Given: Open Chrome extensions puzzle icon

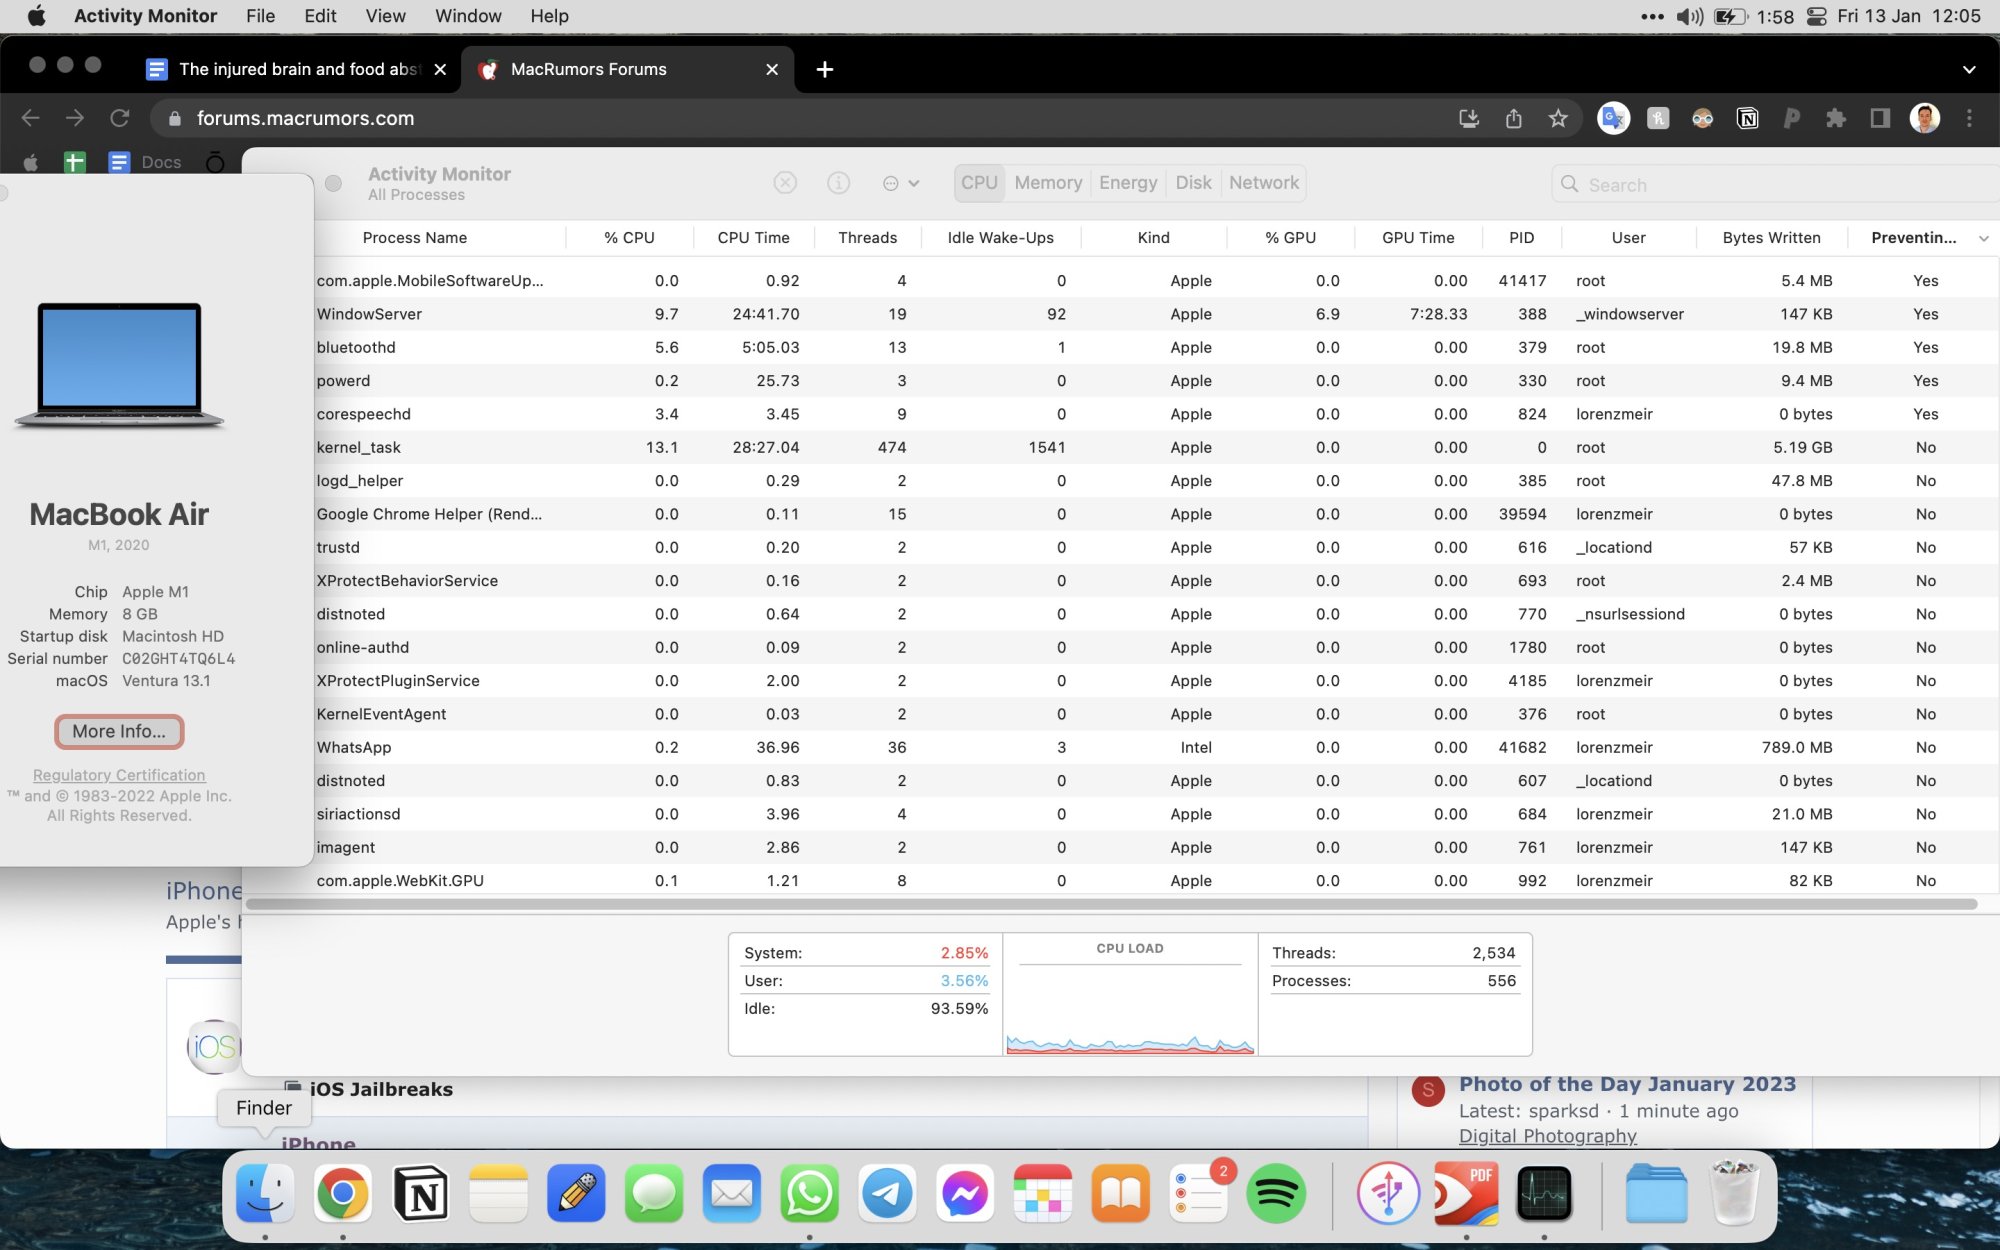Looking at the screenshot, I should (x=1835, y=118).
